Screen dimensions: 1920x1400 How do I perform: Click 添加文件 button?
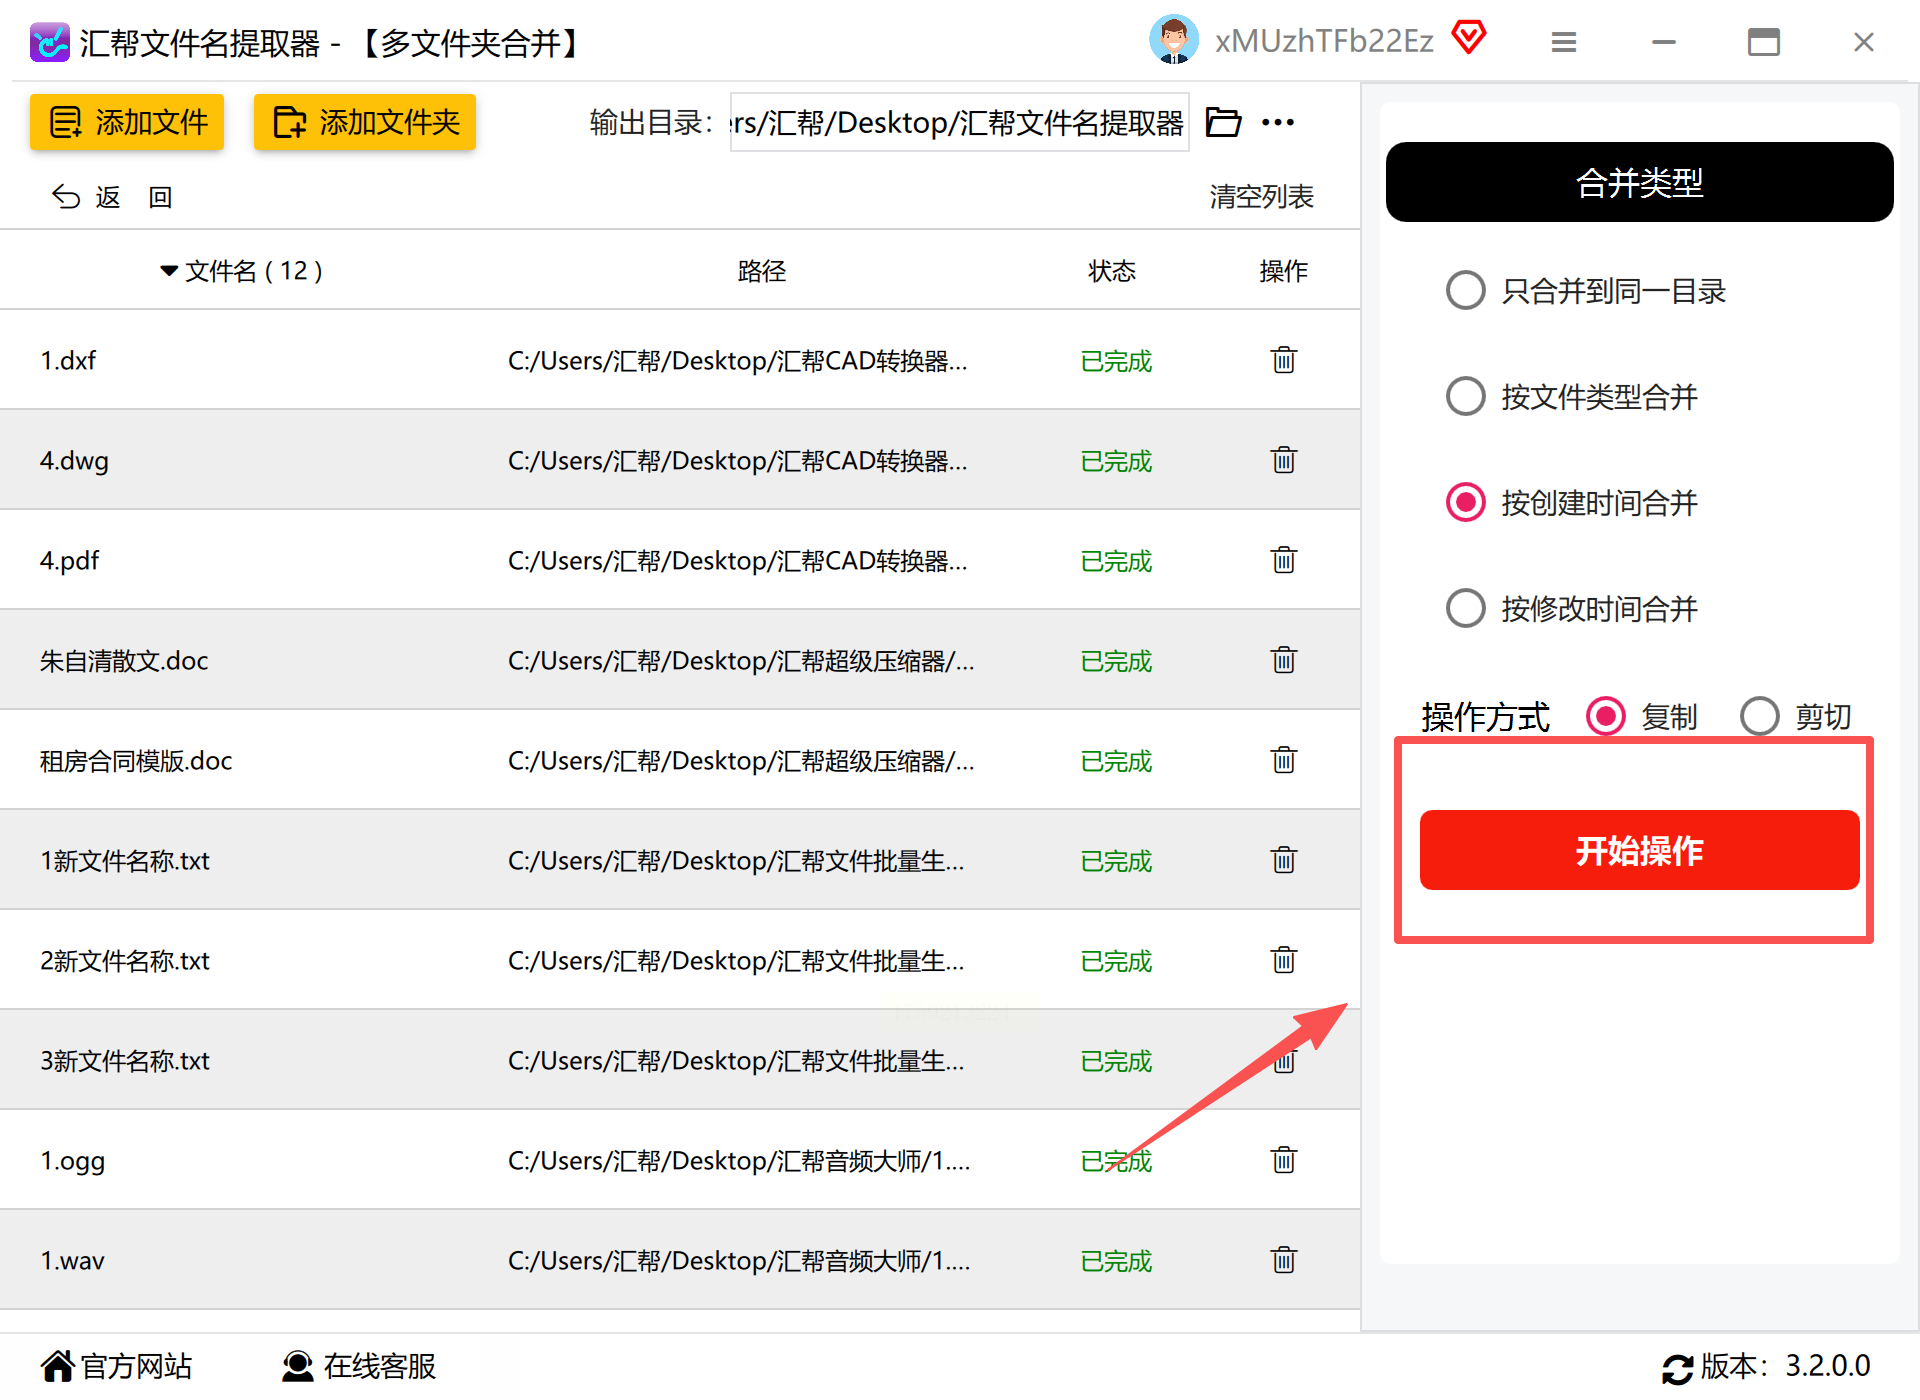click(127, 122)
